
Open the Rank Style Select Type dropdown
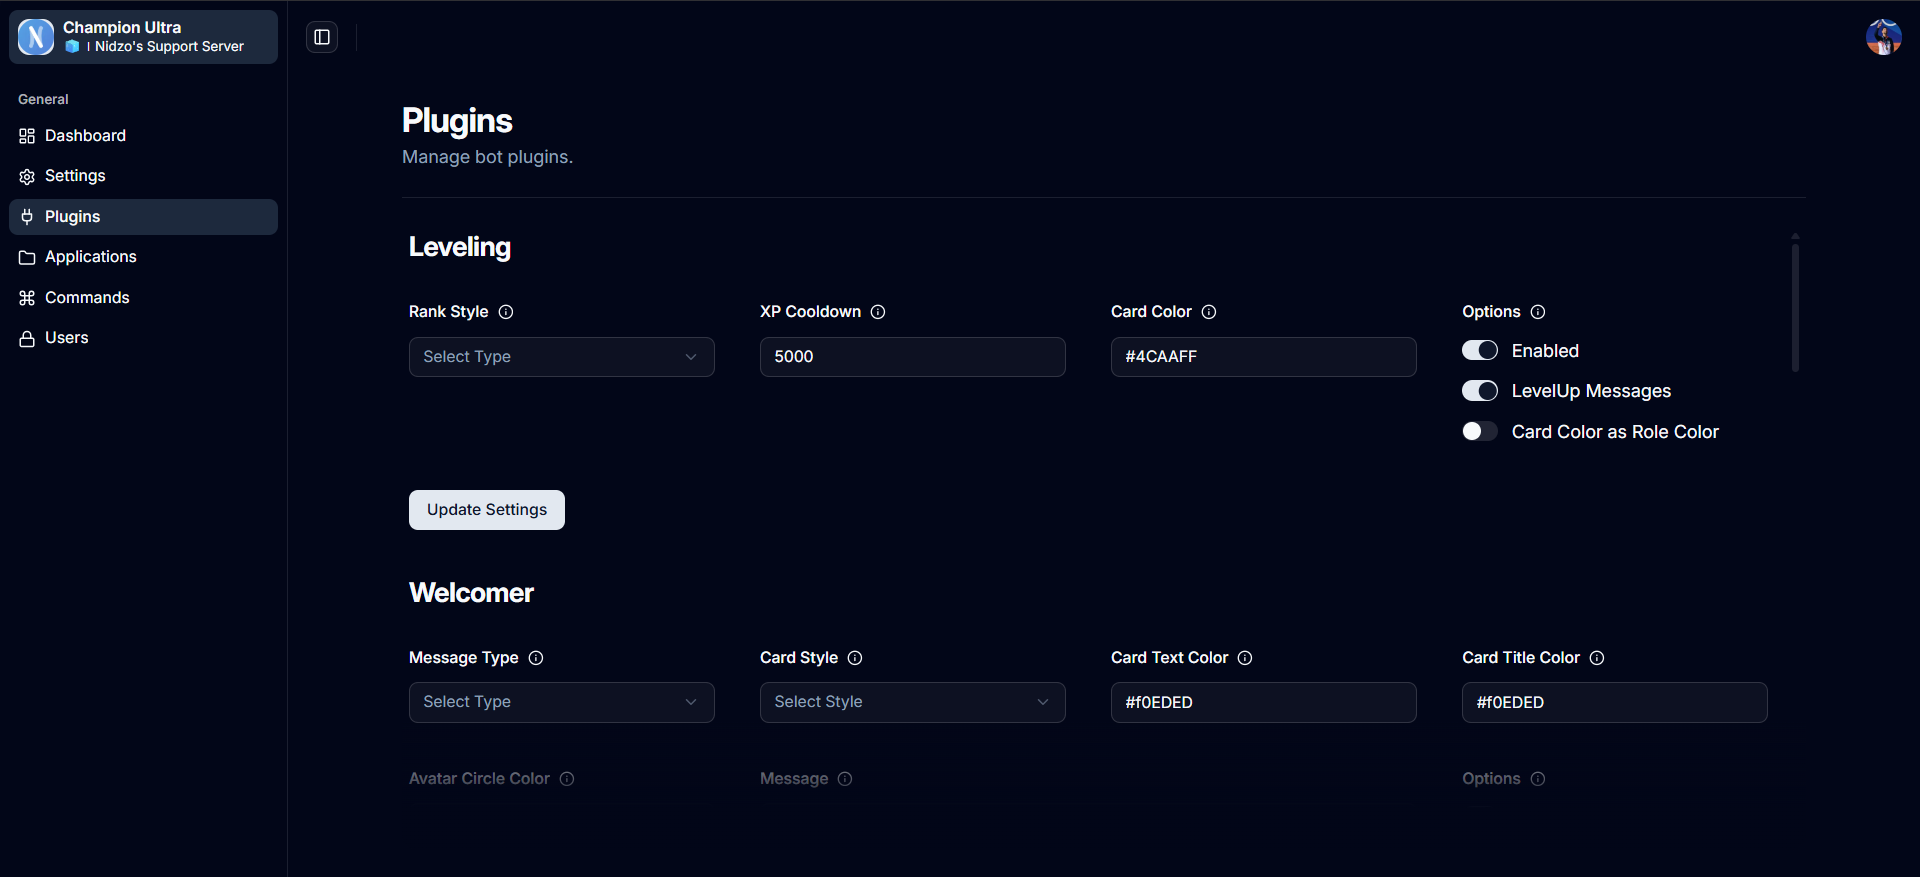tap(561, 357)
